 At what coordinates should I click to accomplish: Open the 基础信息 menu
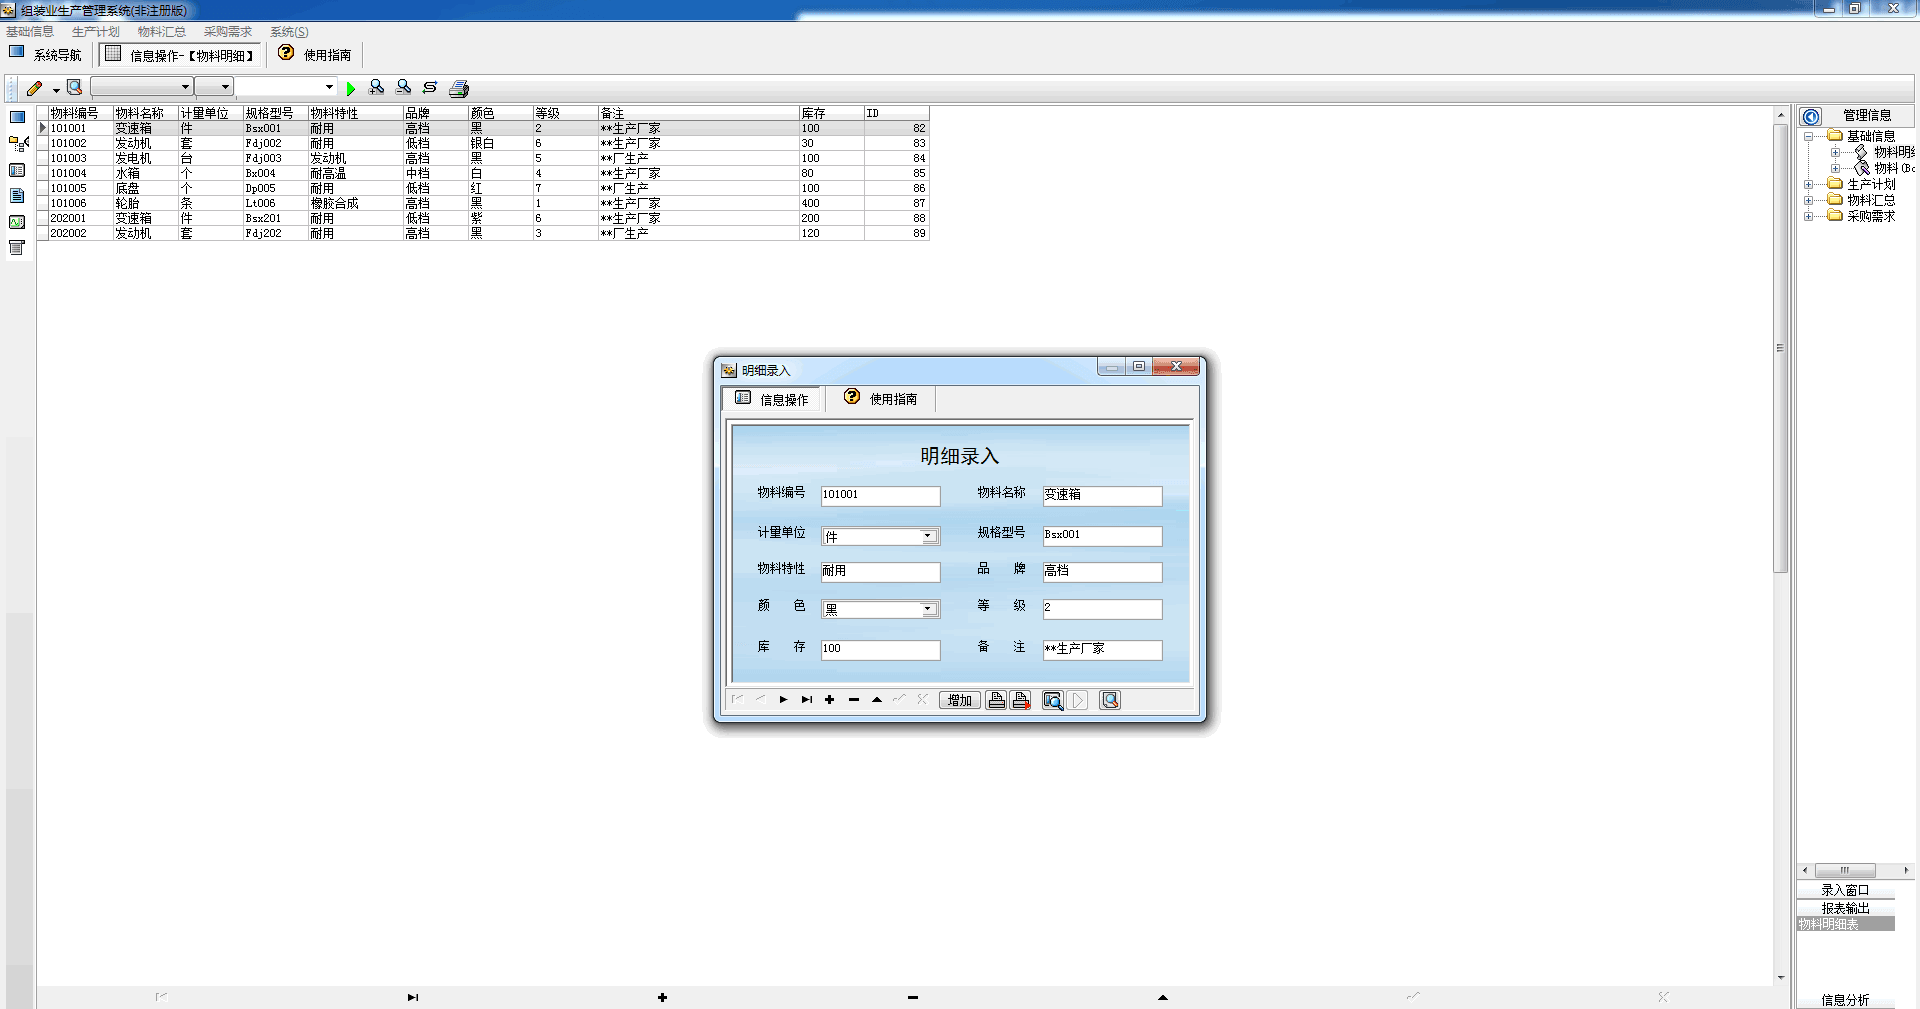30,32
